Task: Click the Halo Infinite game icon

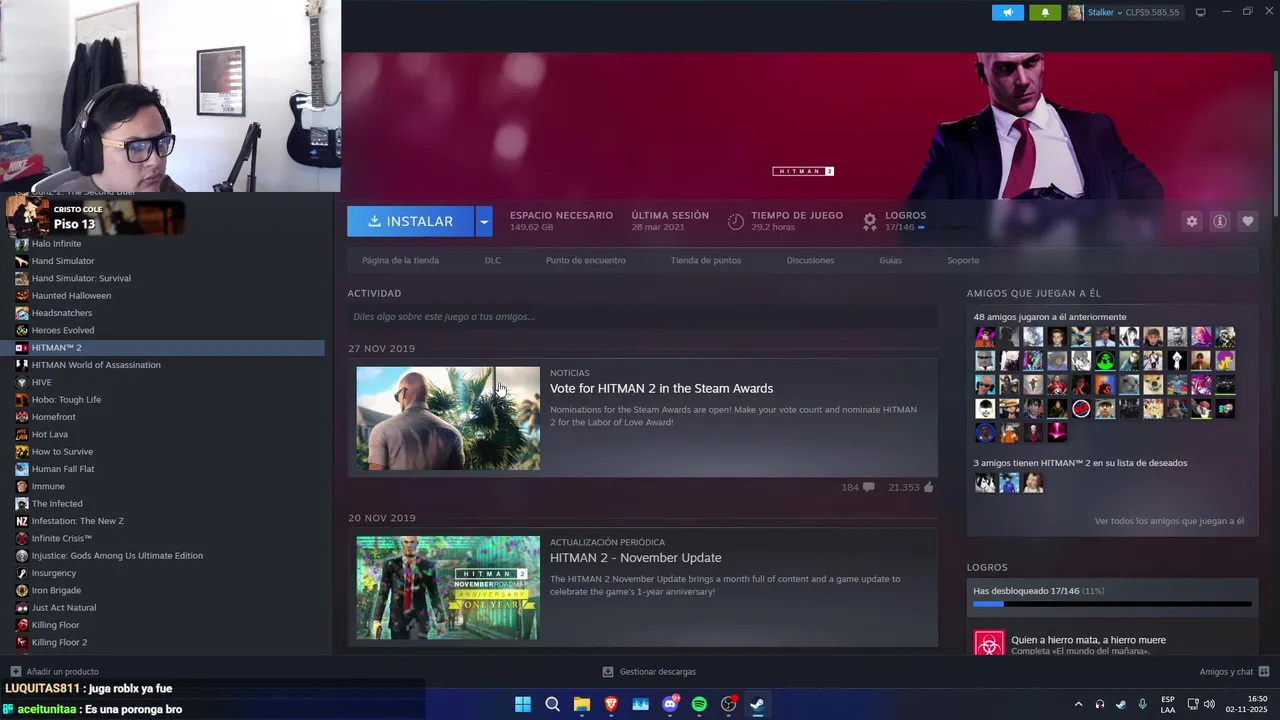Action: [22, 243]
